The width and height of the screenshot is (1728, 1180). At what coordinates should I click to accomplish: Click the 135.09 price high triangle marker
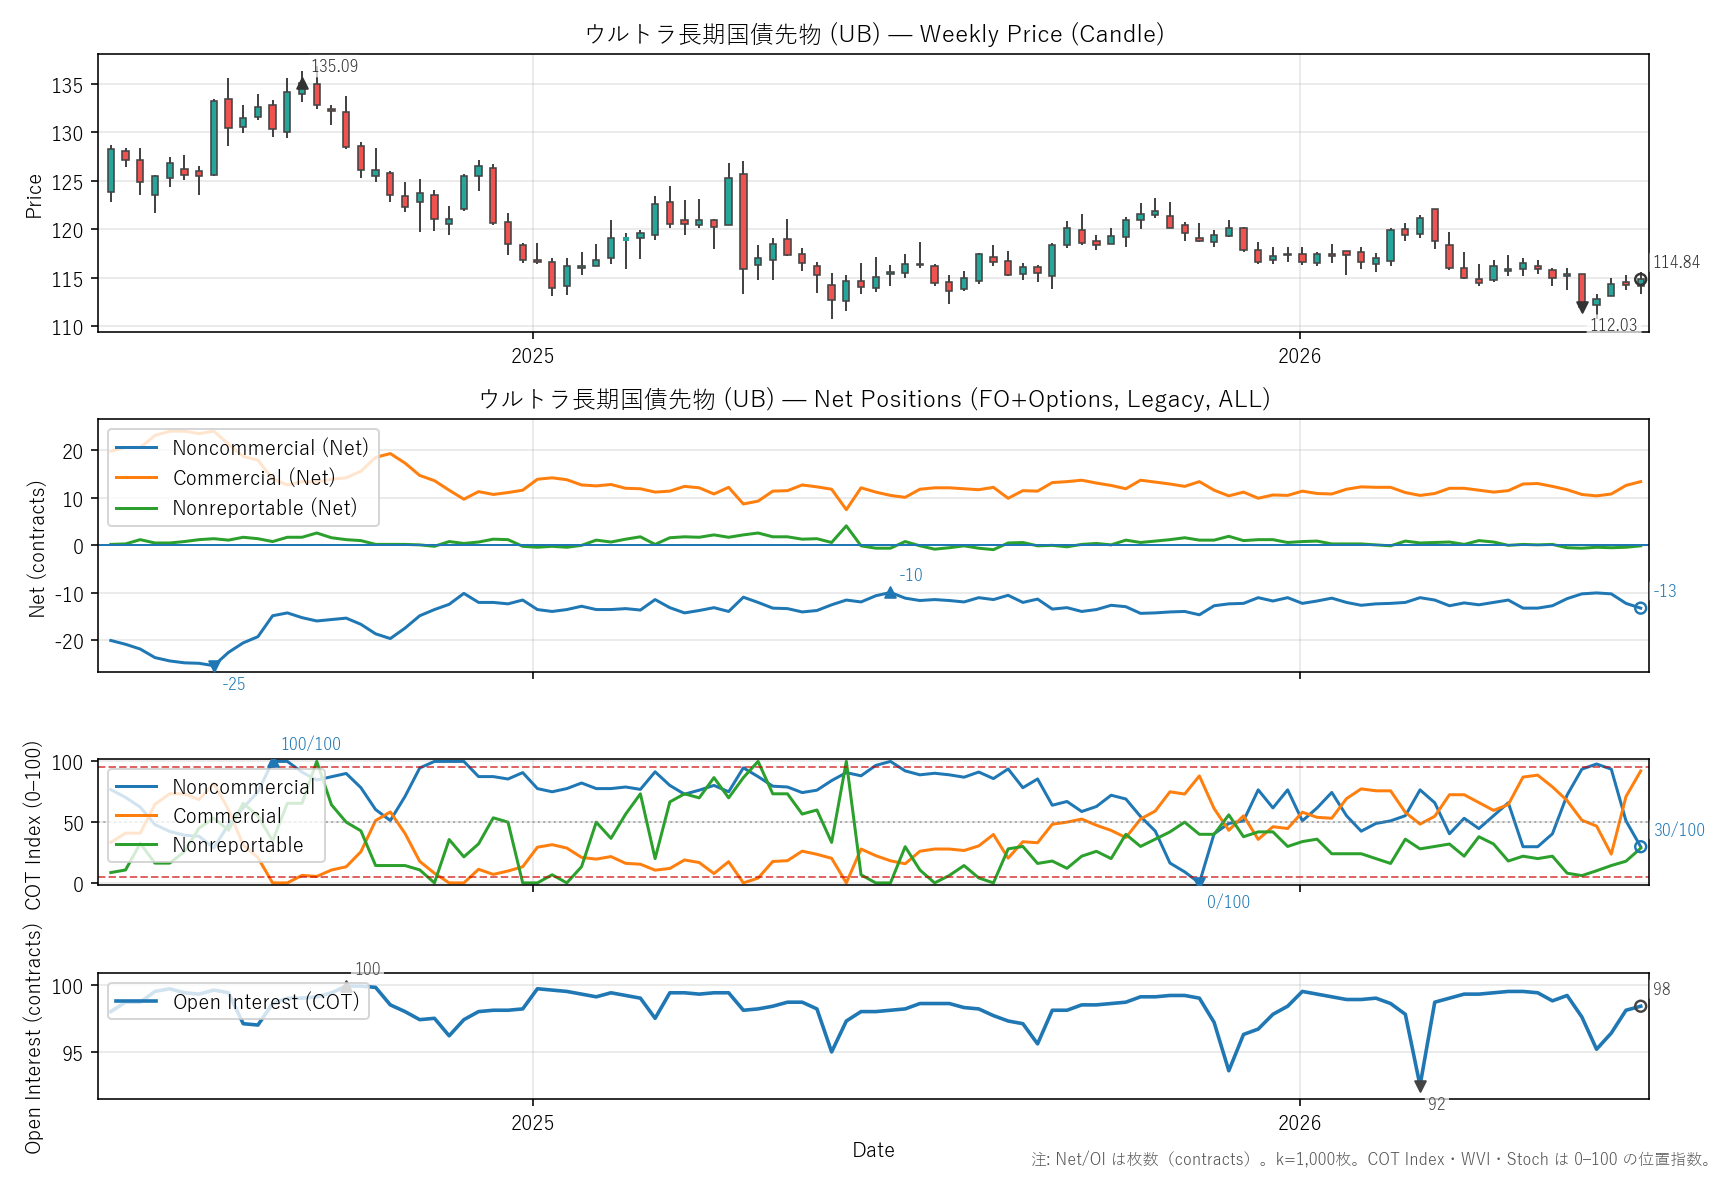pyautogui.click(x=302, y=84)
